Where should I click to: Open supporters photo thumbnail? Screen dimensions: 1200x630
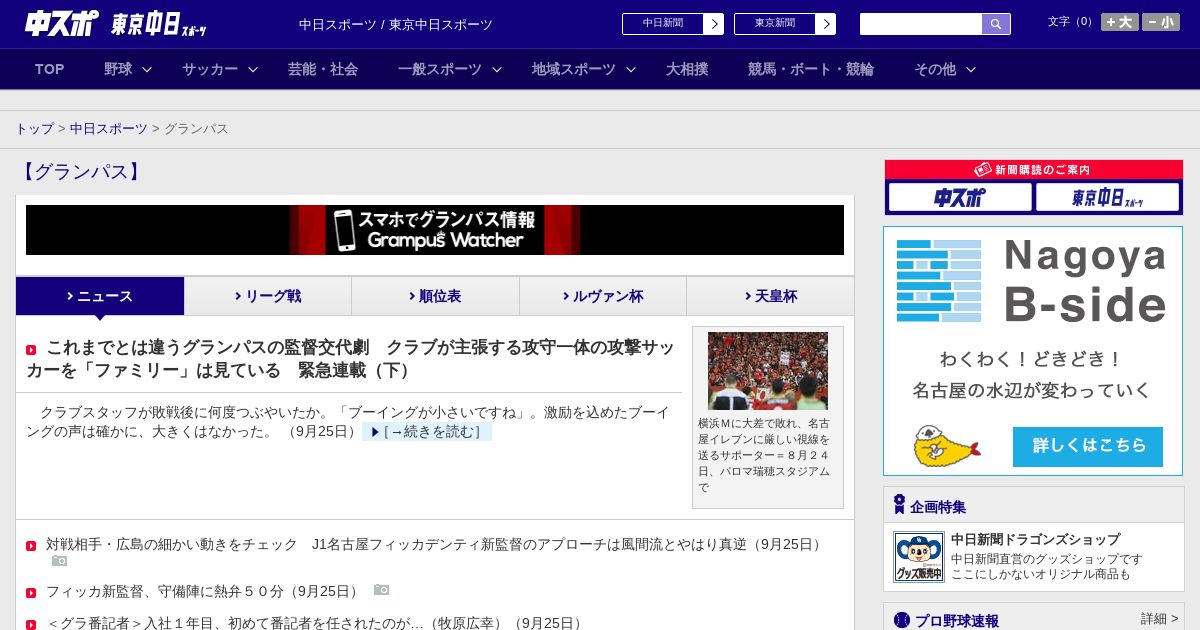pos(768,371)
